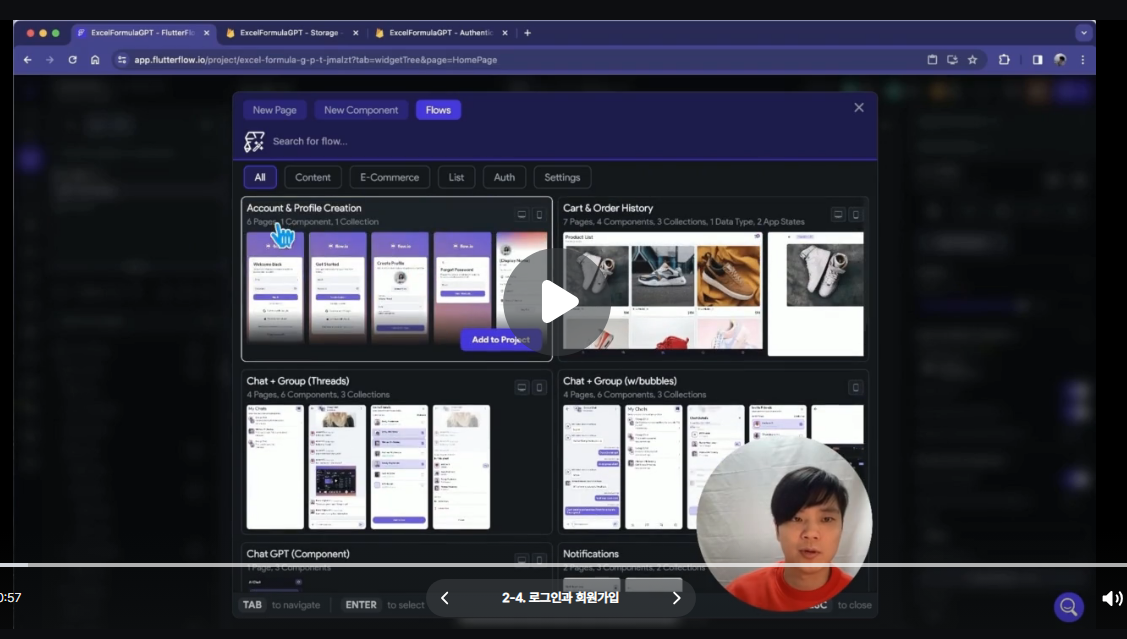Open Forgot Password screen thumbnail
The width and height of the screenshot is (1127, 639).
[x=462, y=288]
